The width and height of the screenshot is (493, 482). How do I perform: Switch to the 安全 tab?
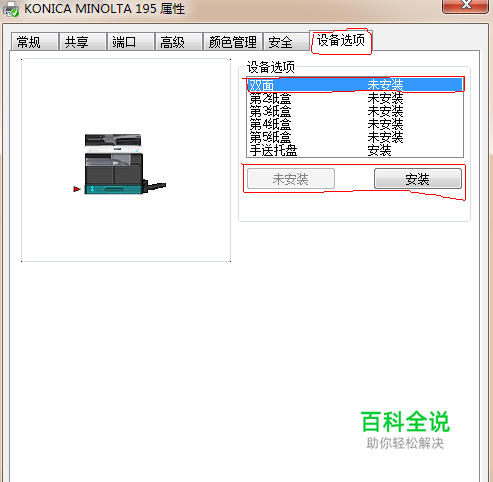pos(286,42)
